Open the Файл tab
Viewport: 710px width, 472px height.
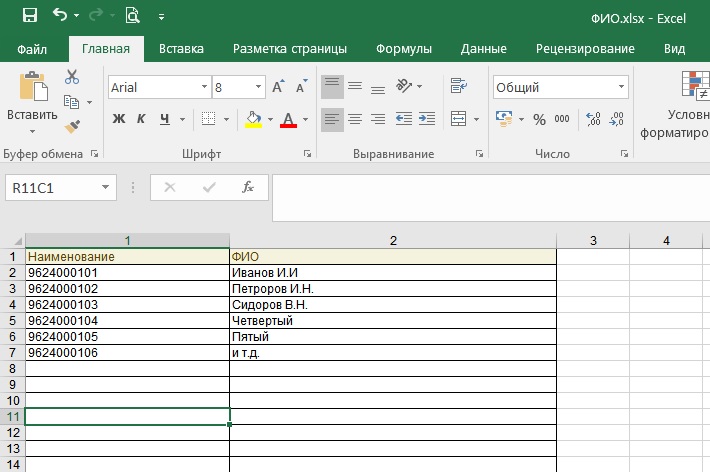32,49
